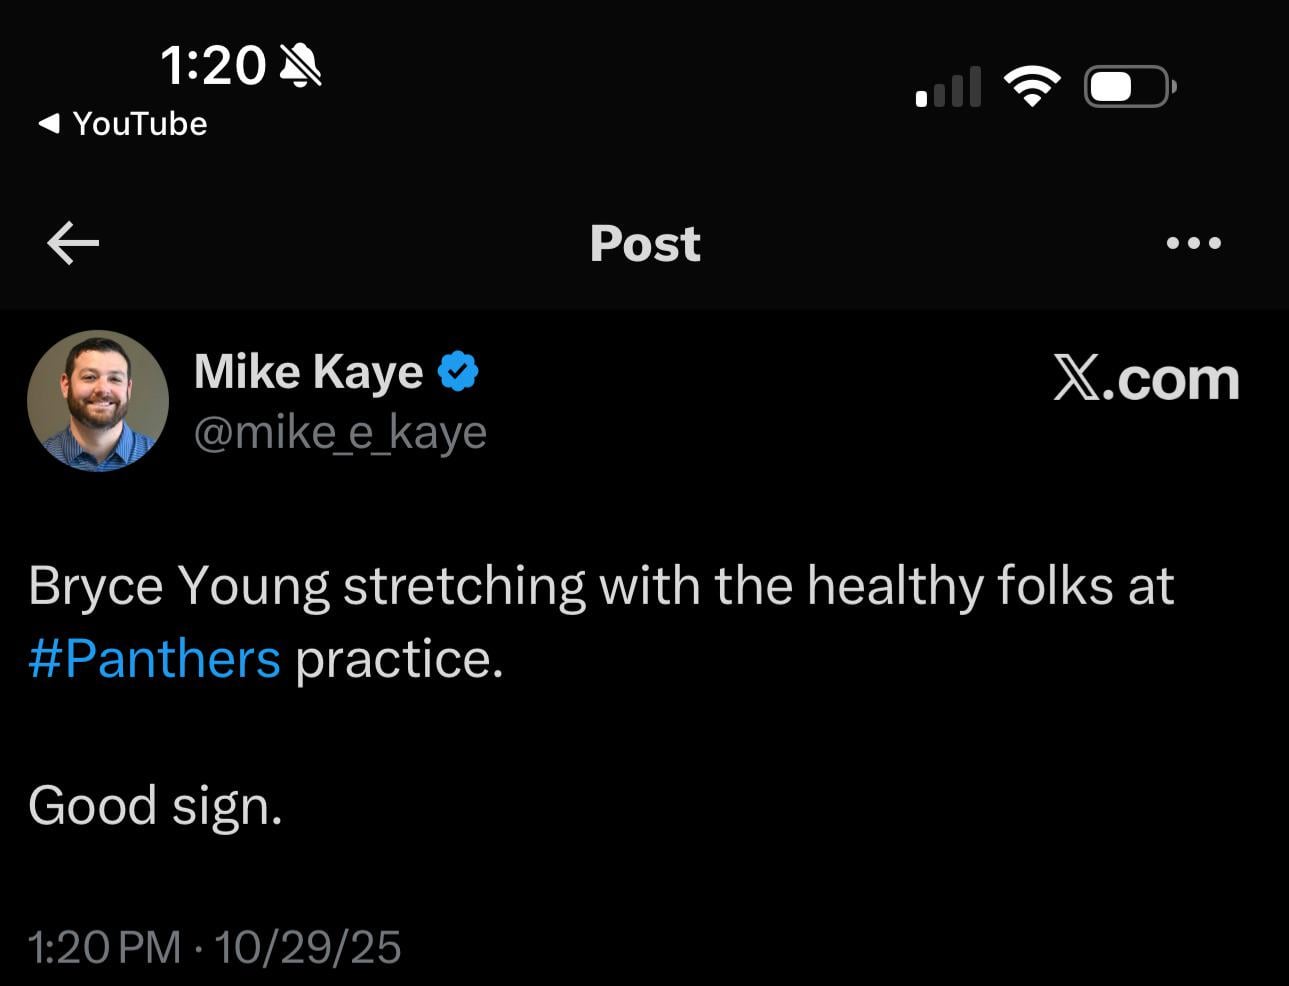Tap the phrase Good sign
The height and width of the screenshot is (986, 1289).
click(154, 804)
